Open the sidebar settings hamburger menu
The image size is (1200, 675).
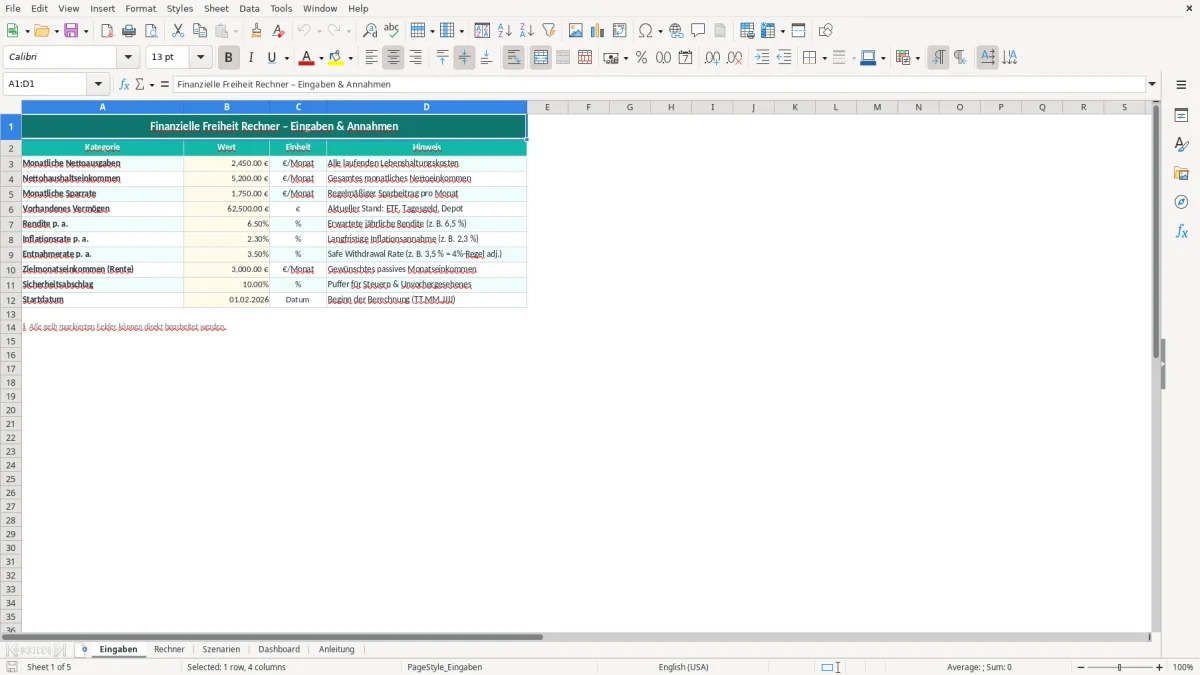1181,85
